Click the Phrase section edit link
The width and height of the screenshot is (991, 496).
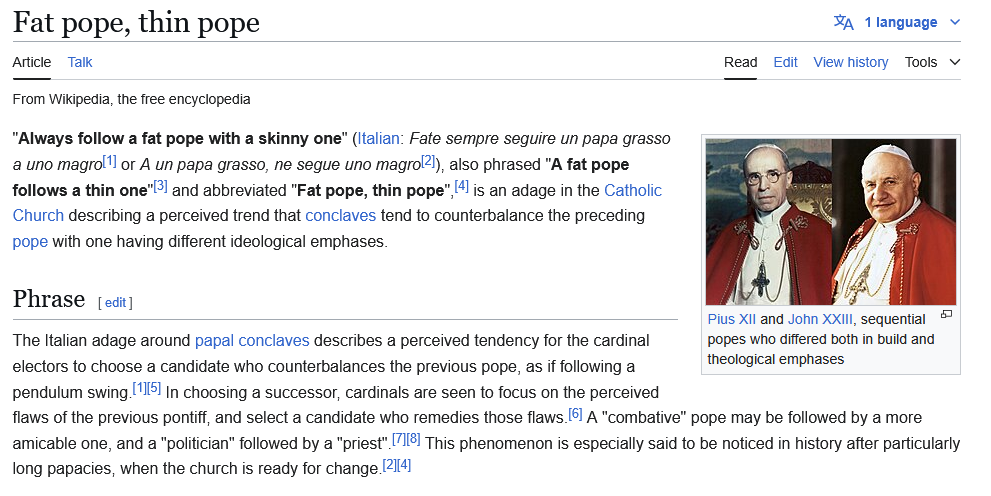(x=115, y=302)
